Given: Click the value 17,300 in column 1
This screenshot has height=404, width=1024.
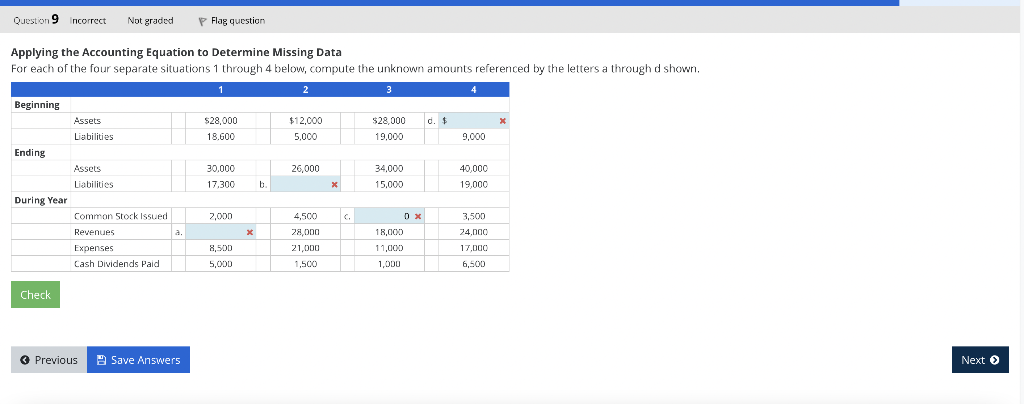Looking at the screenshot, I should coord(221,185).
